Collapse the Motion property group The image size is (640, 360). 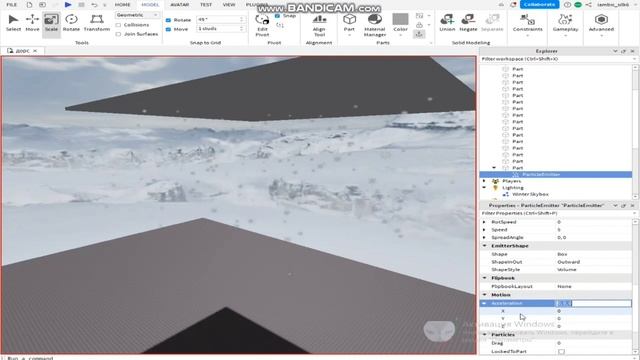[x=484, y=295]
